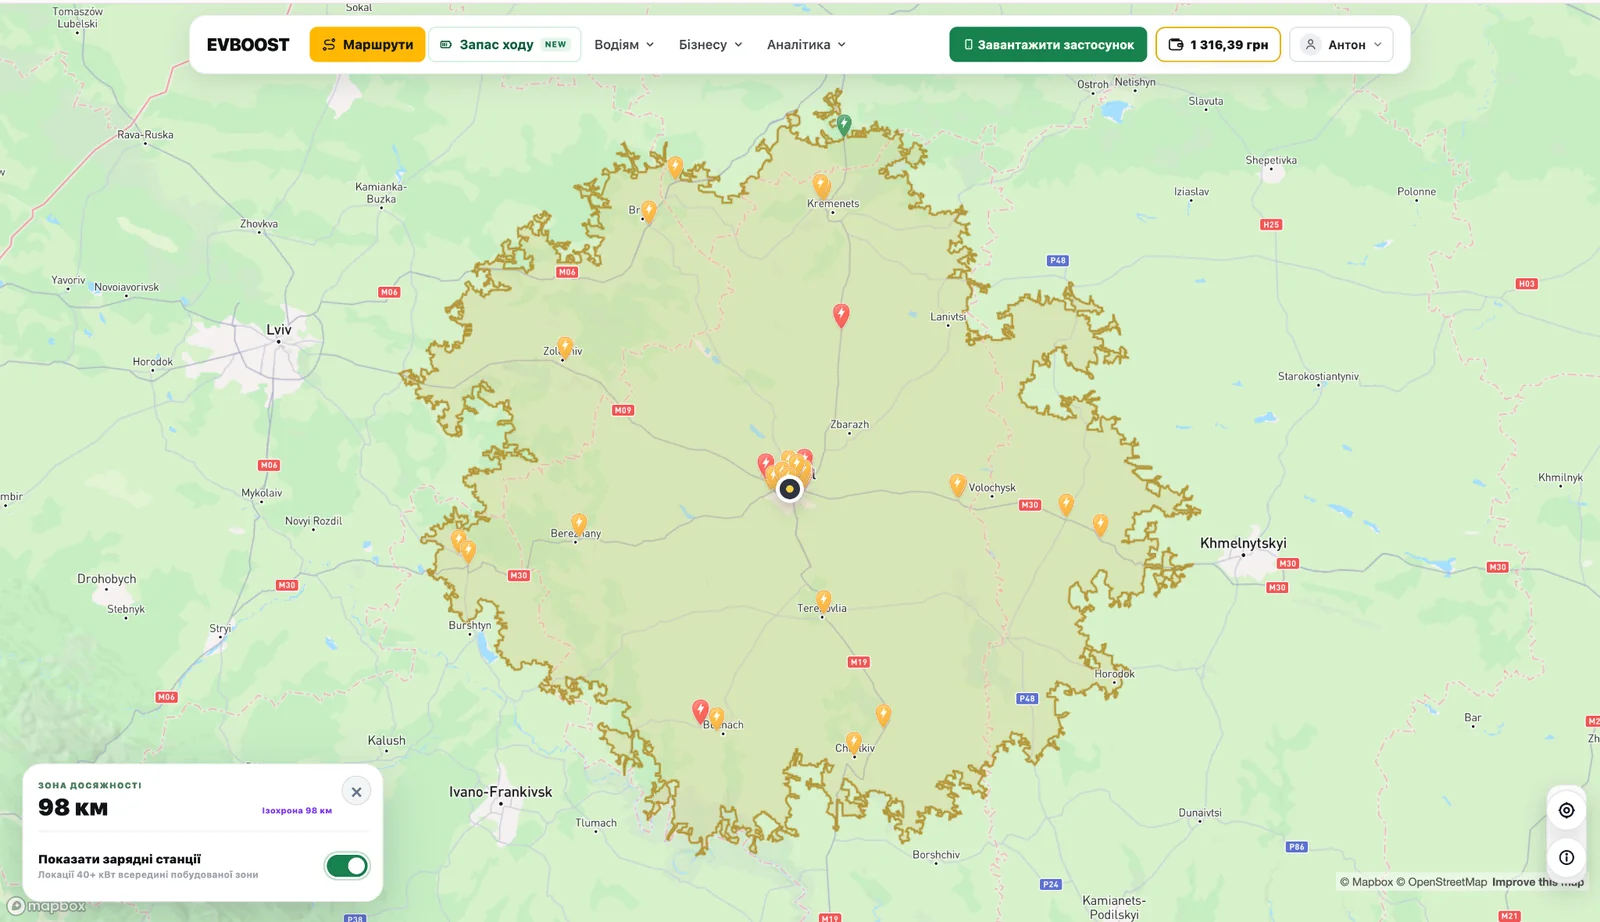Click the Shepetivka town label
The height and width of the screenshot is (922, 1600).
pyautogui.click(x=1271, y=160)
